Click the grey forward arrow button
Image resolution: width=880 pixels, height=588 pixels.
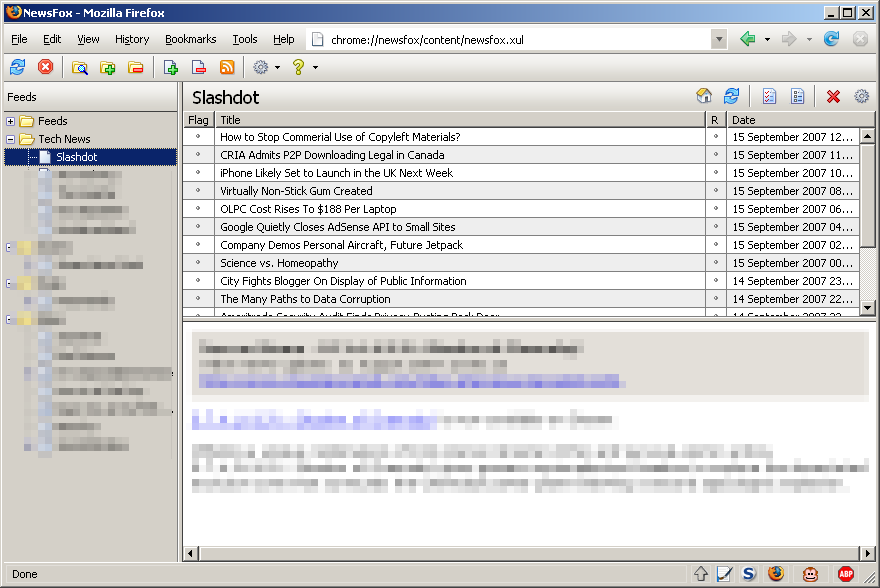click(x=789, y=39)
